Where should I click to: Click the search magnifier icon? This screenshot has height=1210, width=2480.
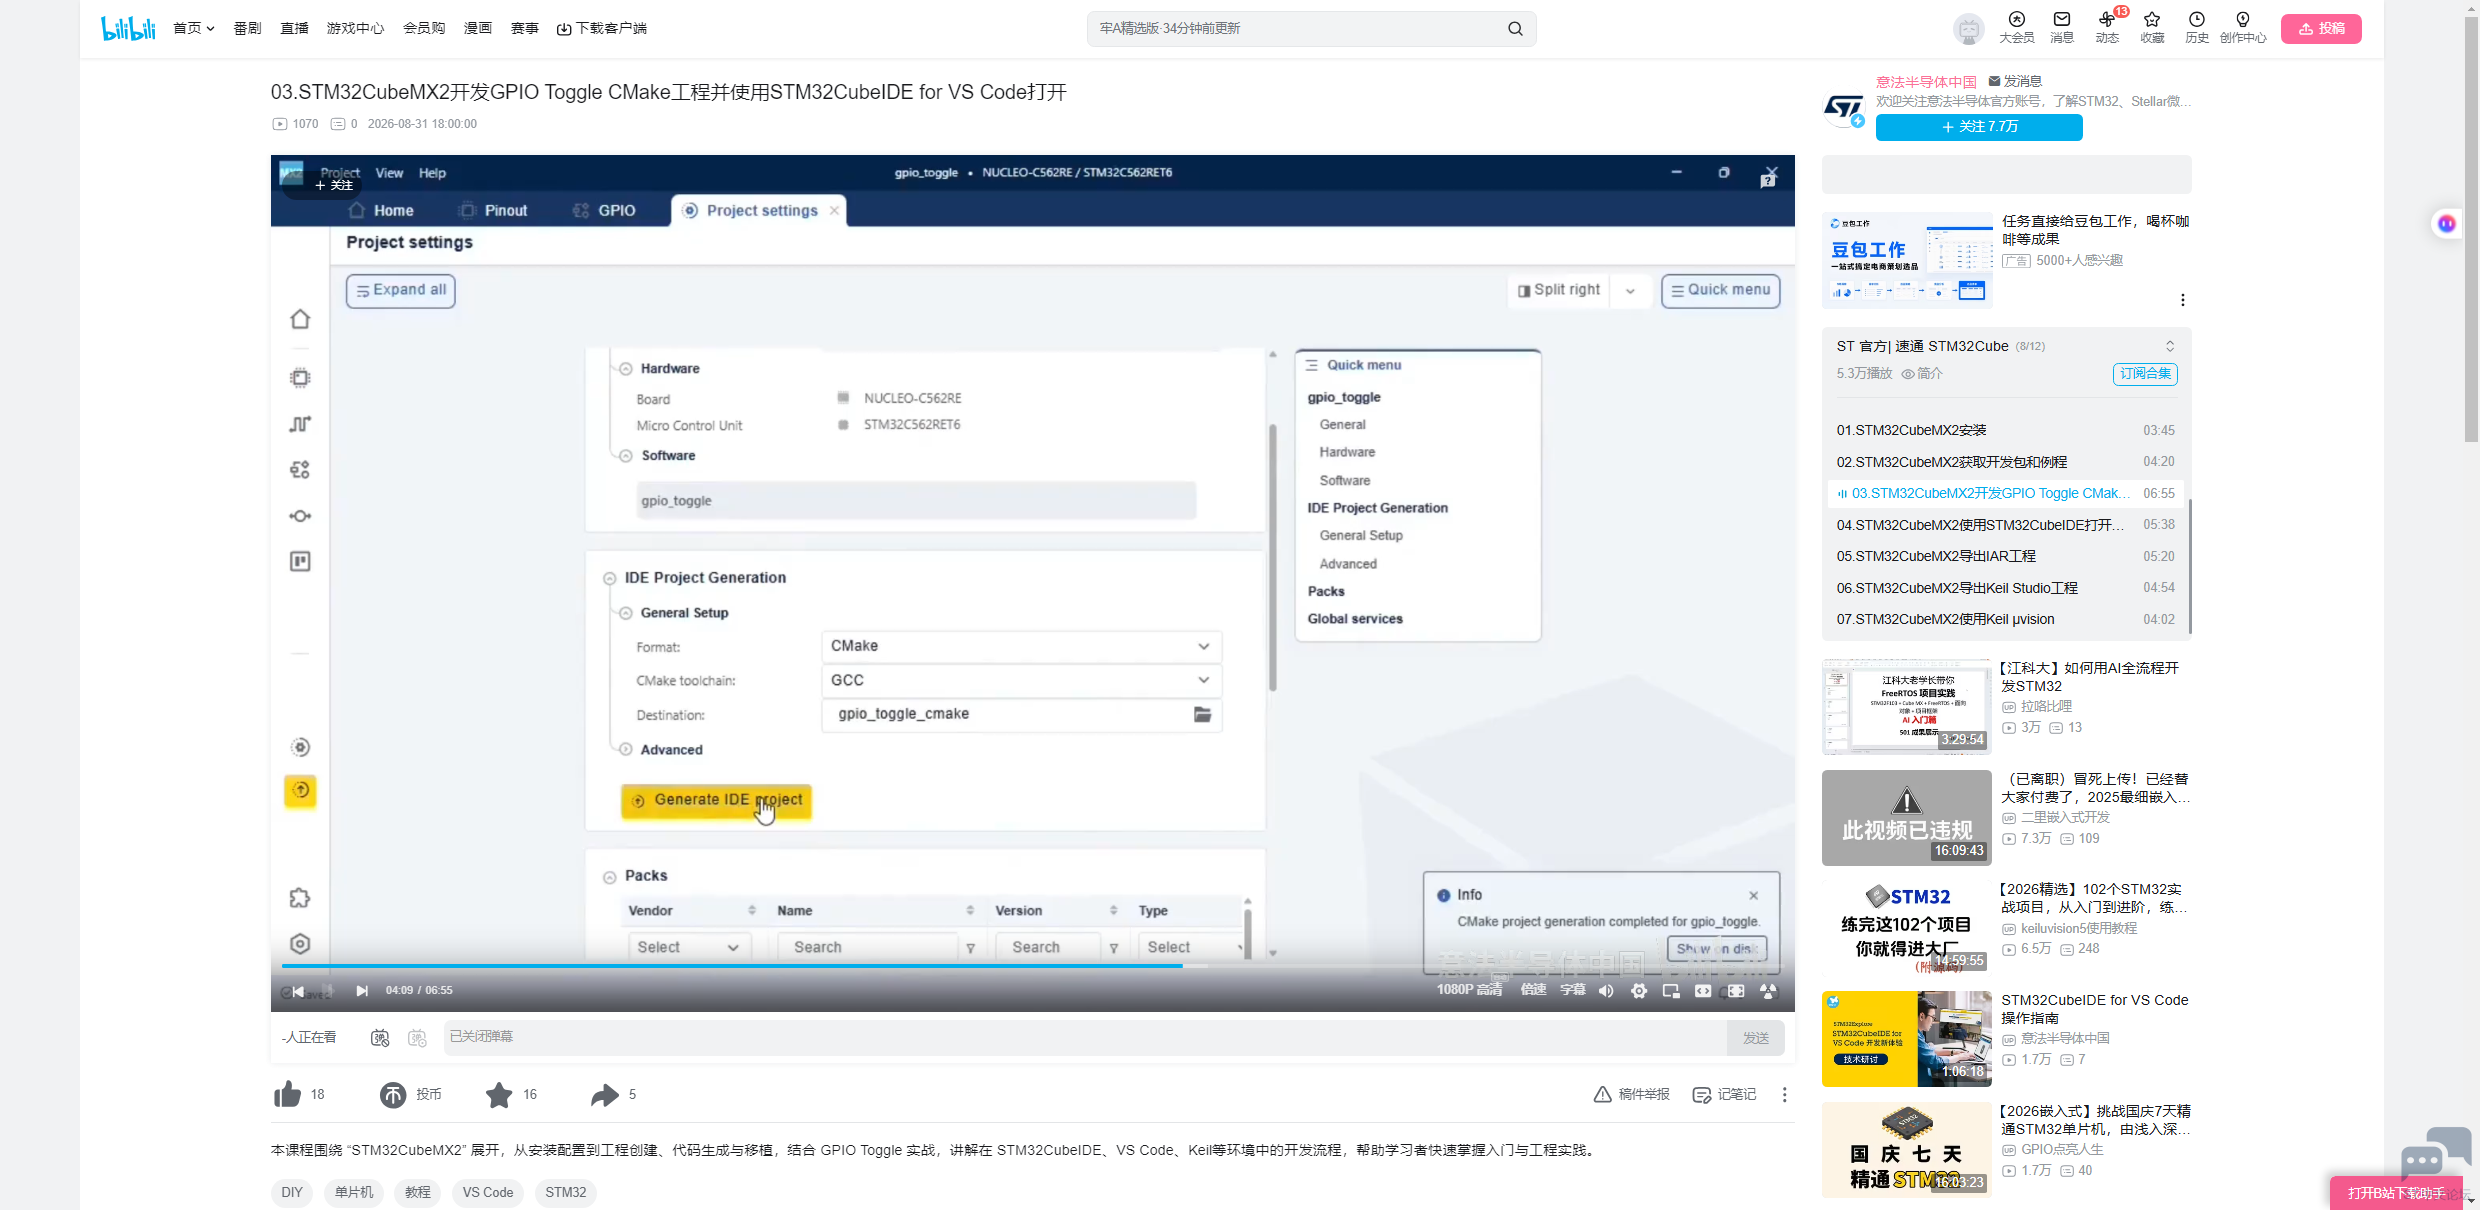pos(1515,29)
